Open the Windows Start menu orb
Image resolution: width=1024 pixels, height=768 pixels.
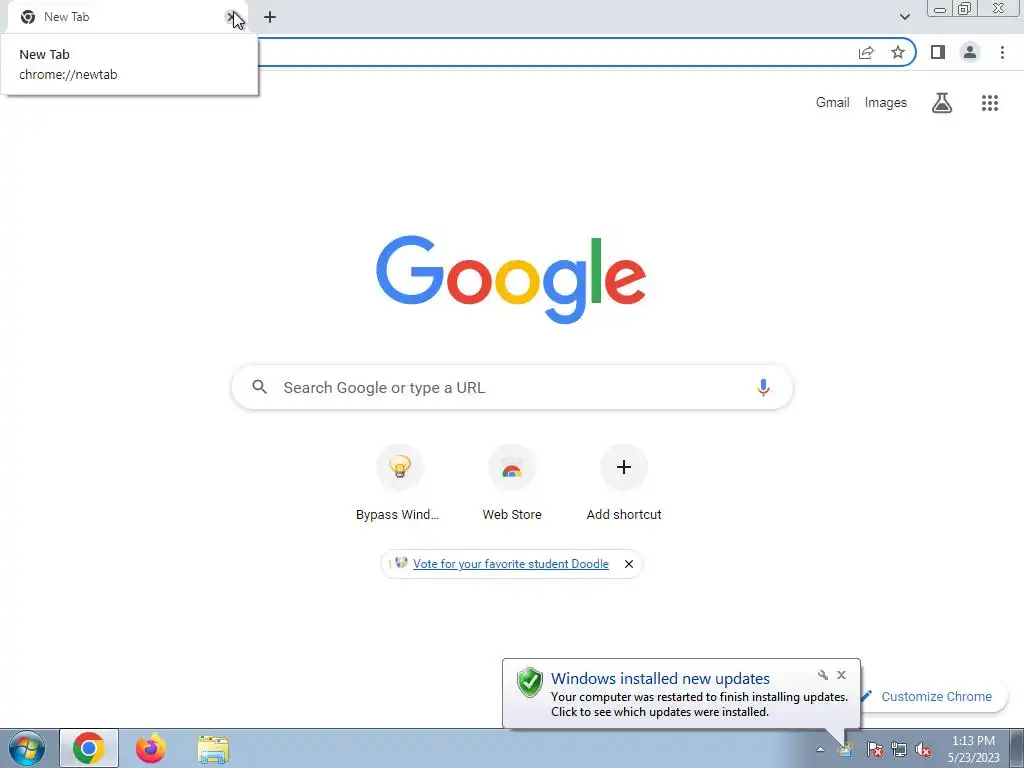coord(27,748)
